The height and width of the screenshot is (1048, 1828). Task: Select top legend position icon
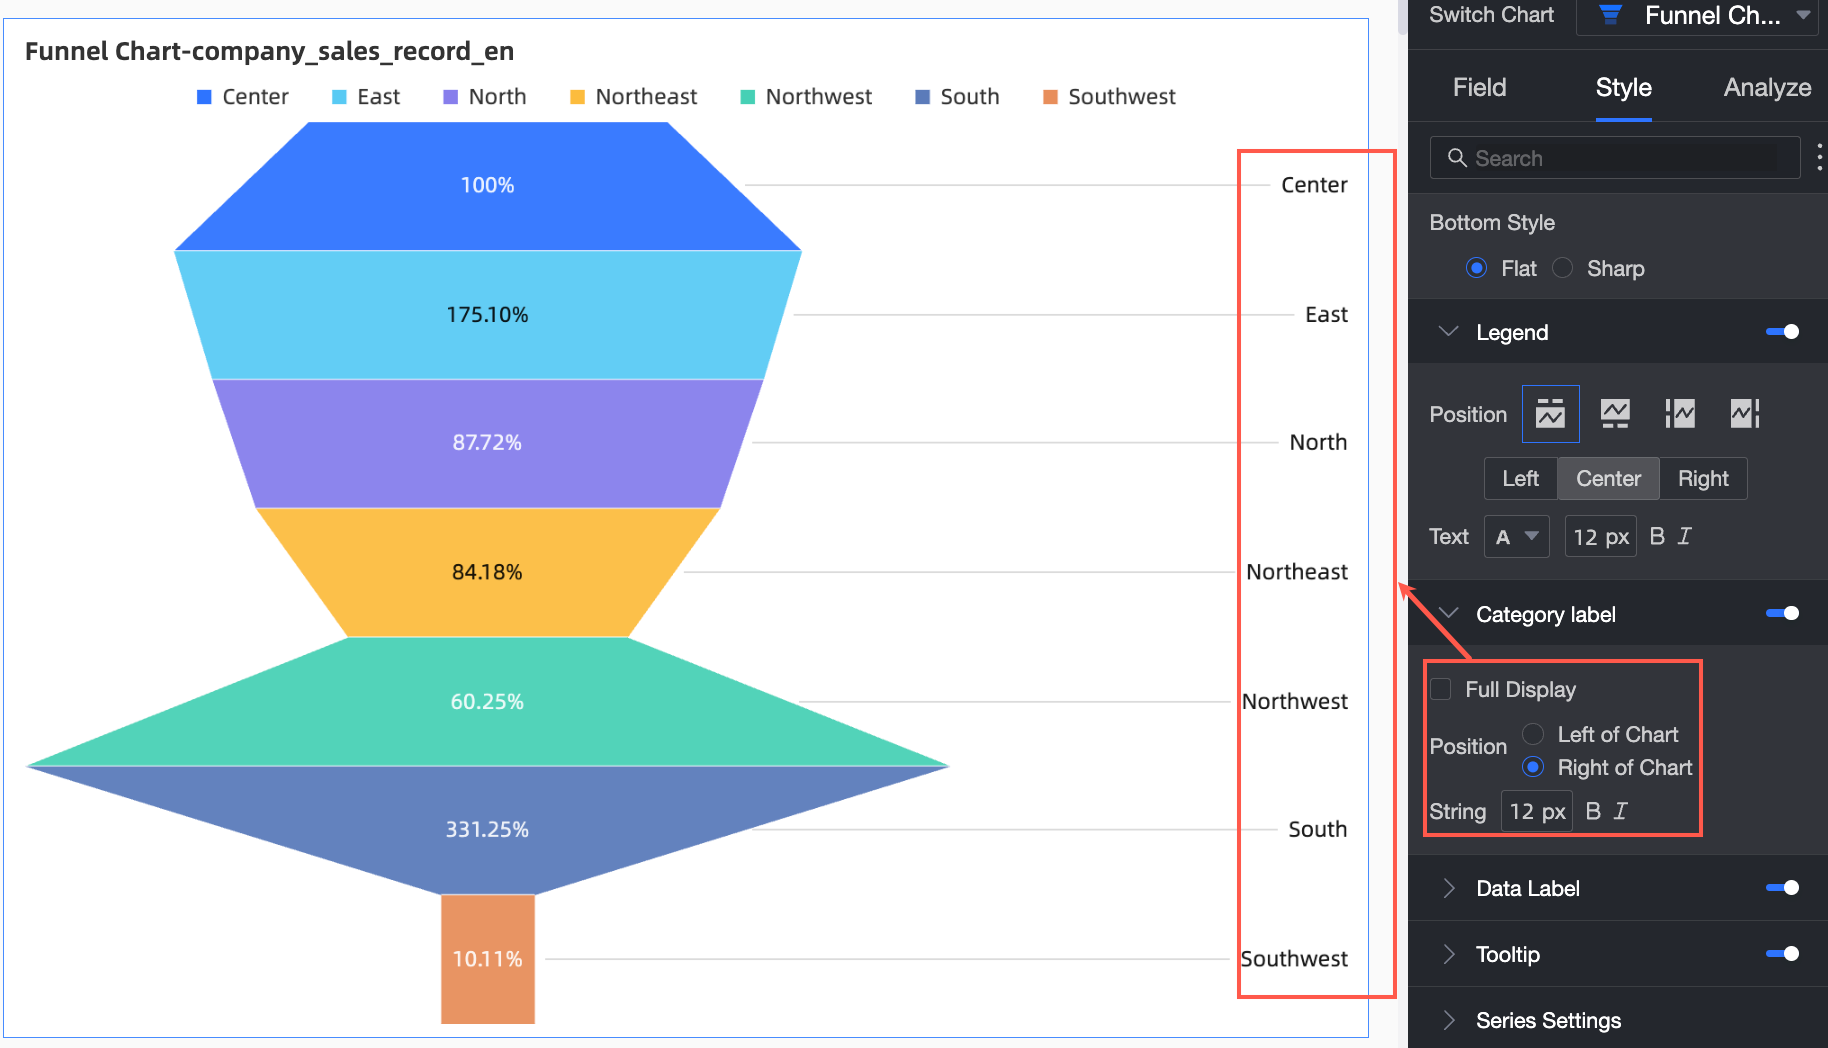[x=1550, y=414]
